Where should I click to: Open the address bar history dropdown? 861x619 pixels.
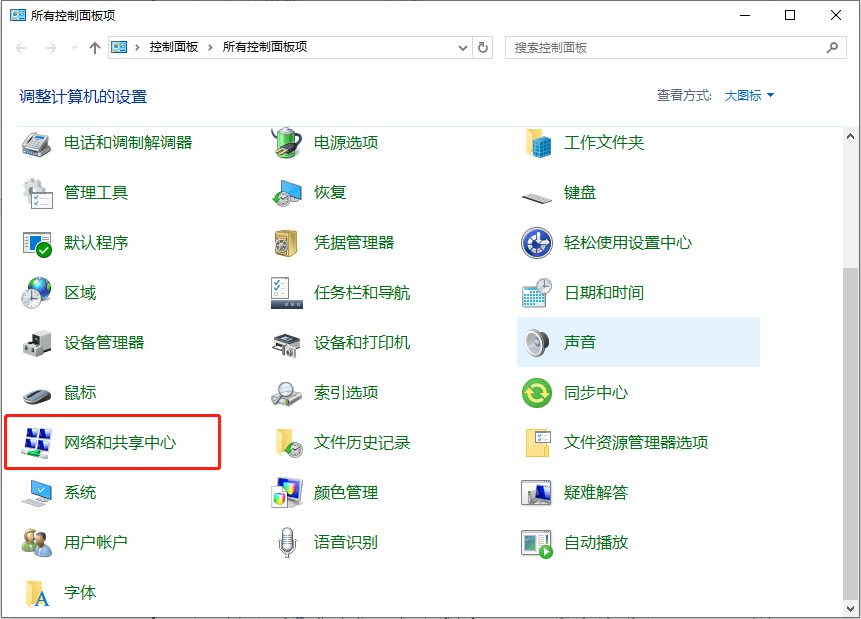pos(461,47)
